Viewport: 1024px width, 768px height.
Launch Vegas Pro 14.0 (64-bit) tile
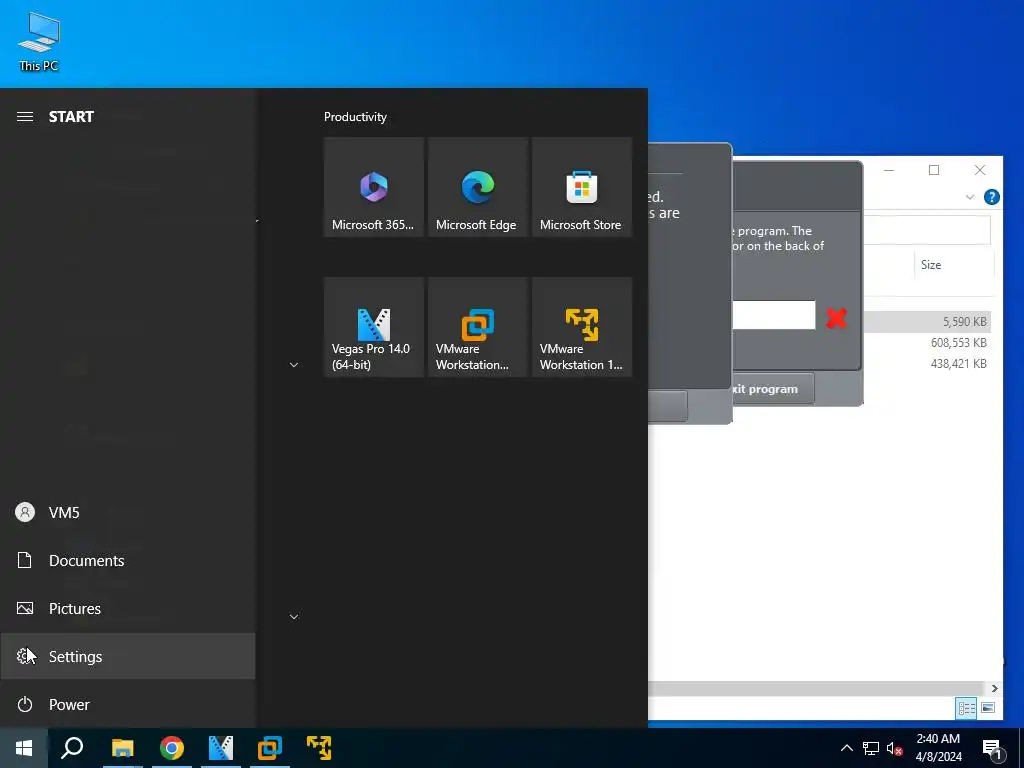click(x=374, y=327)
